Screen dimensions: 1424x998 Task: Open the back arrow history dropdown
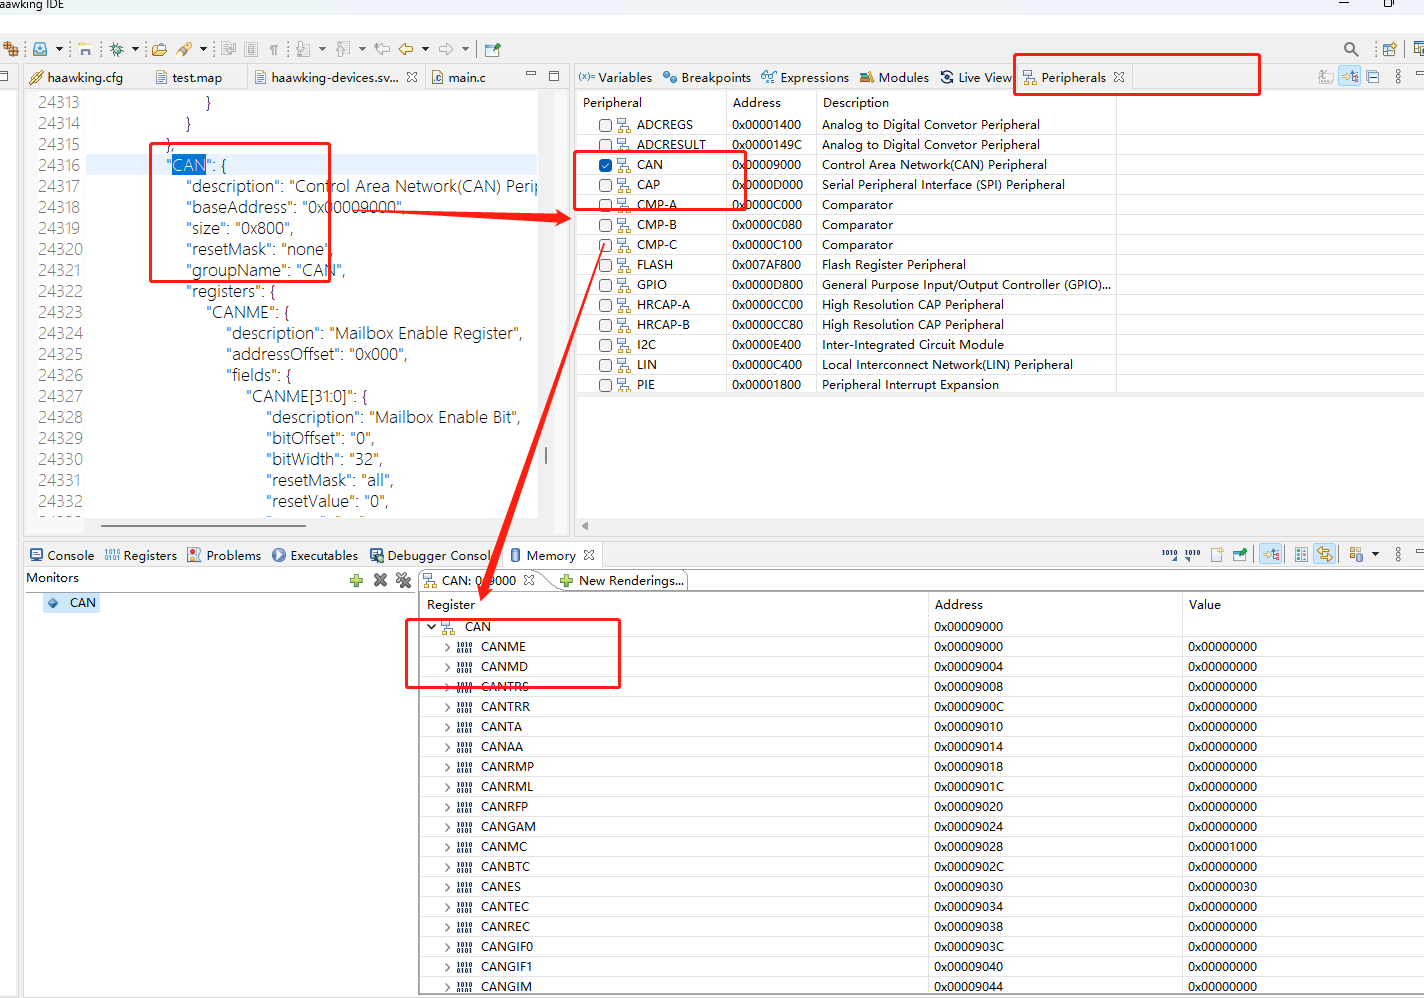click(x=425, y=48)
